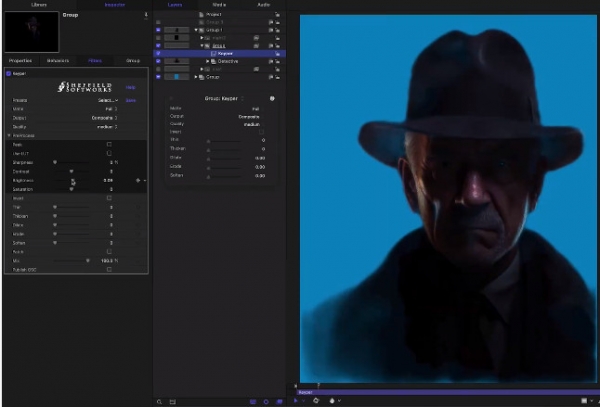Click the Detective group icon in the layers list

coord(214,61)
